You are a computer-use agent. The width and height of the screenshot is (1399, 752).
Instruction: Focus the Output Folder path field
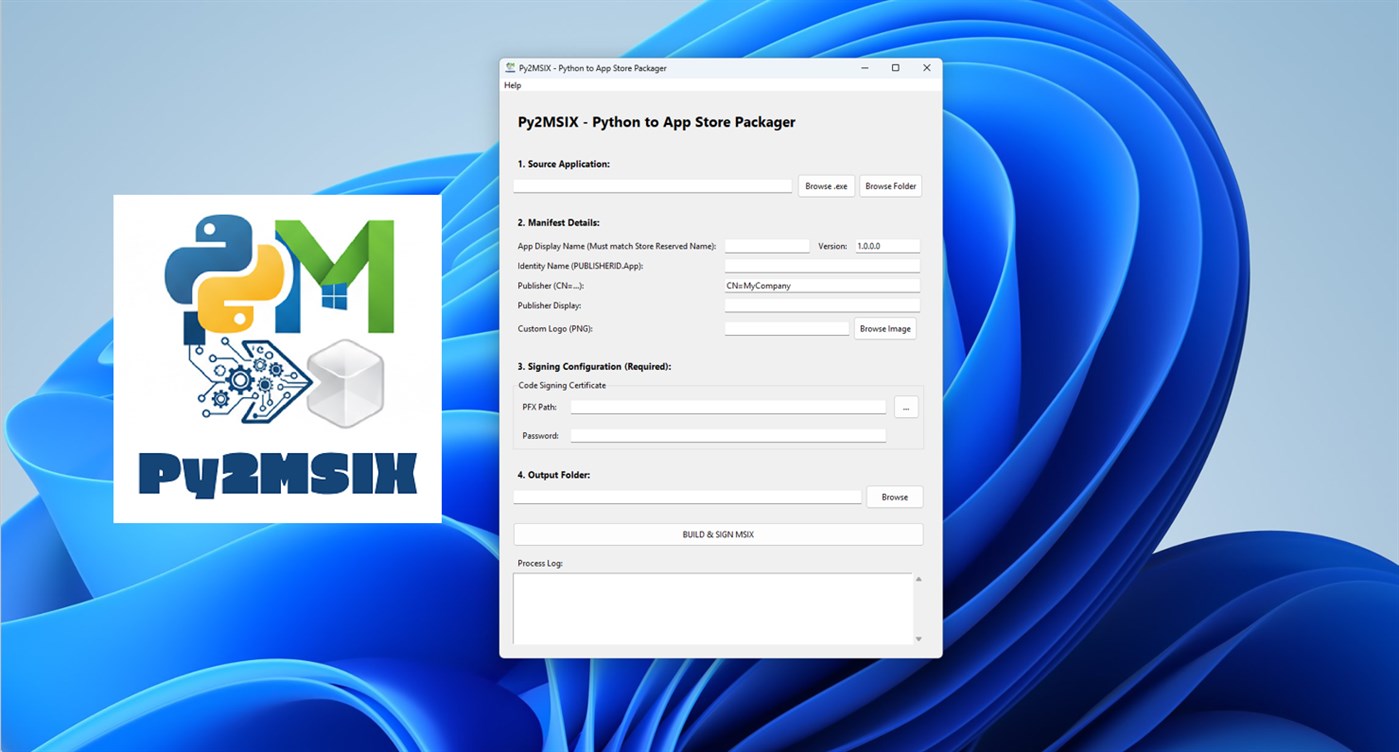coord(687,497)
